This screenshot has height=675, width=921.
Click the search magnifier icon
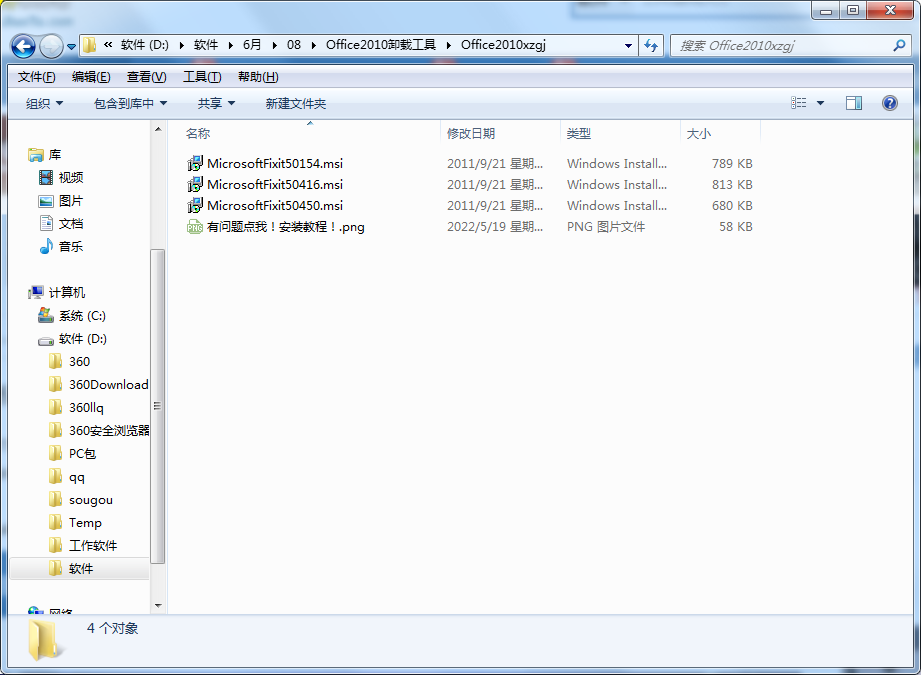899,45
